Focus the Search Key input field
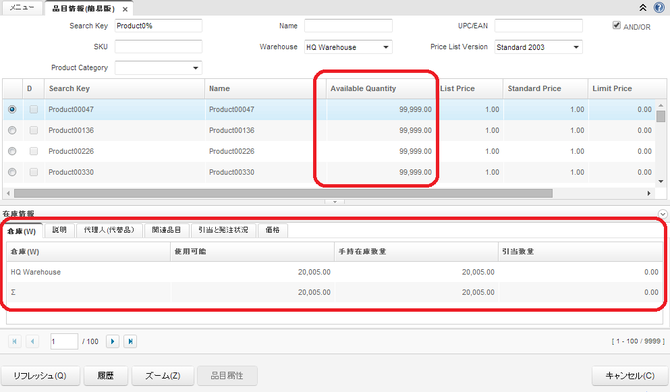The height and width of the screenshot is (392, 670). 159,26
